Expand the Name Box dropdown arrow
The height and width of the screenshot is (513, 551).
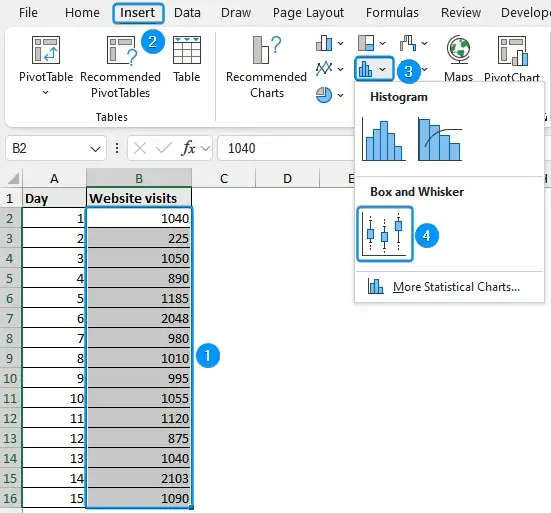(95, 149)
